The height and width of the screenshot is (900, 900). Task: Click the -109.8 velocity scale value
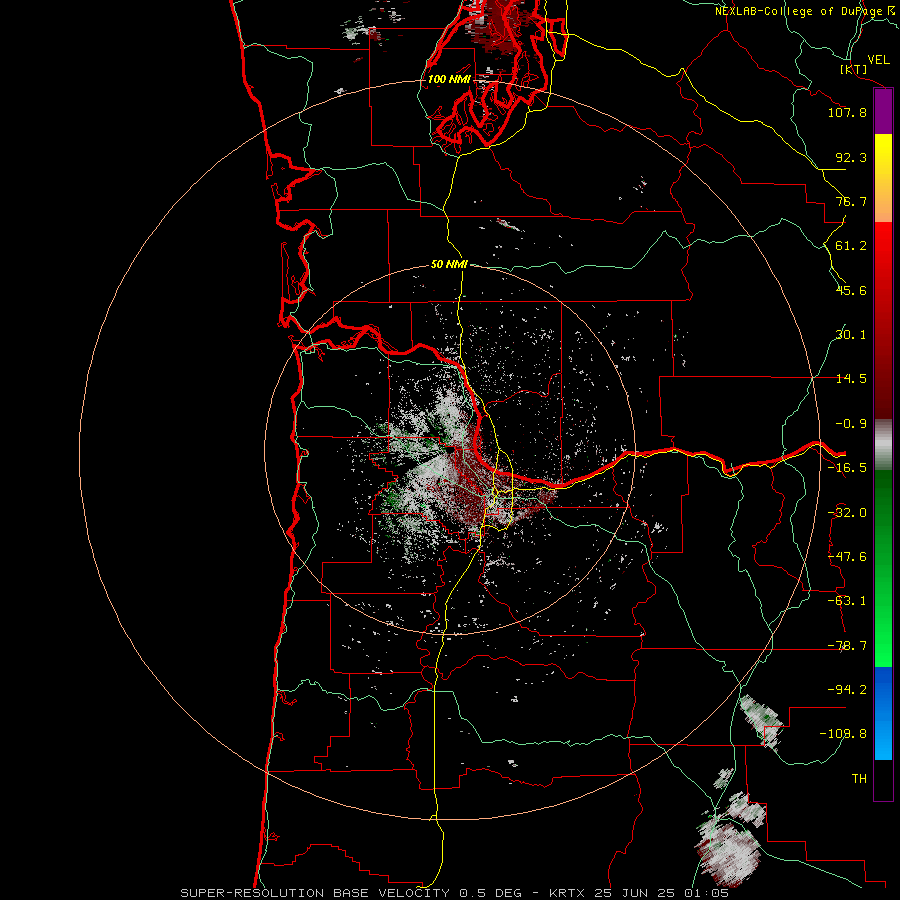point(843,734)
